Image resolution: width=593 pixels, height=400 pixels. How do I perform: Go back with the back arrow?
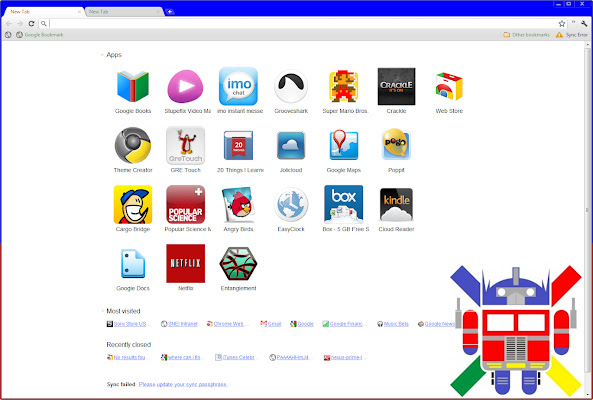9,23
